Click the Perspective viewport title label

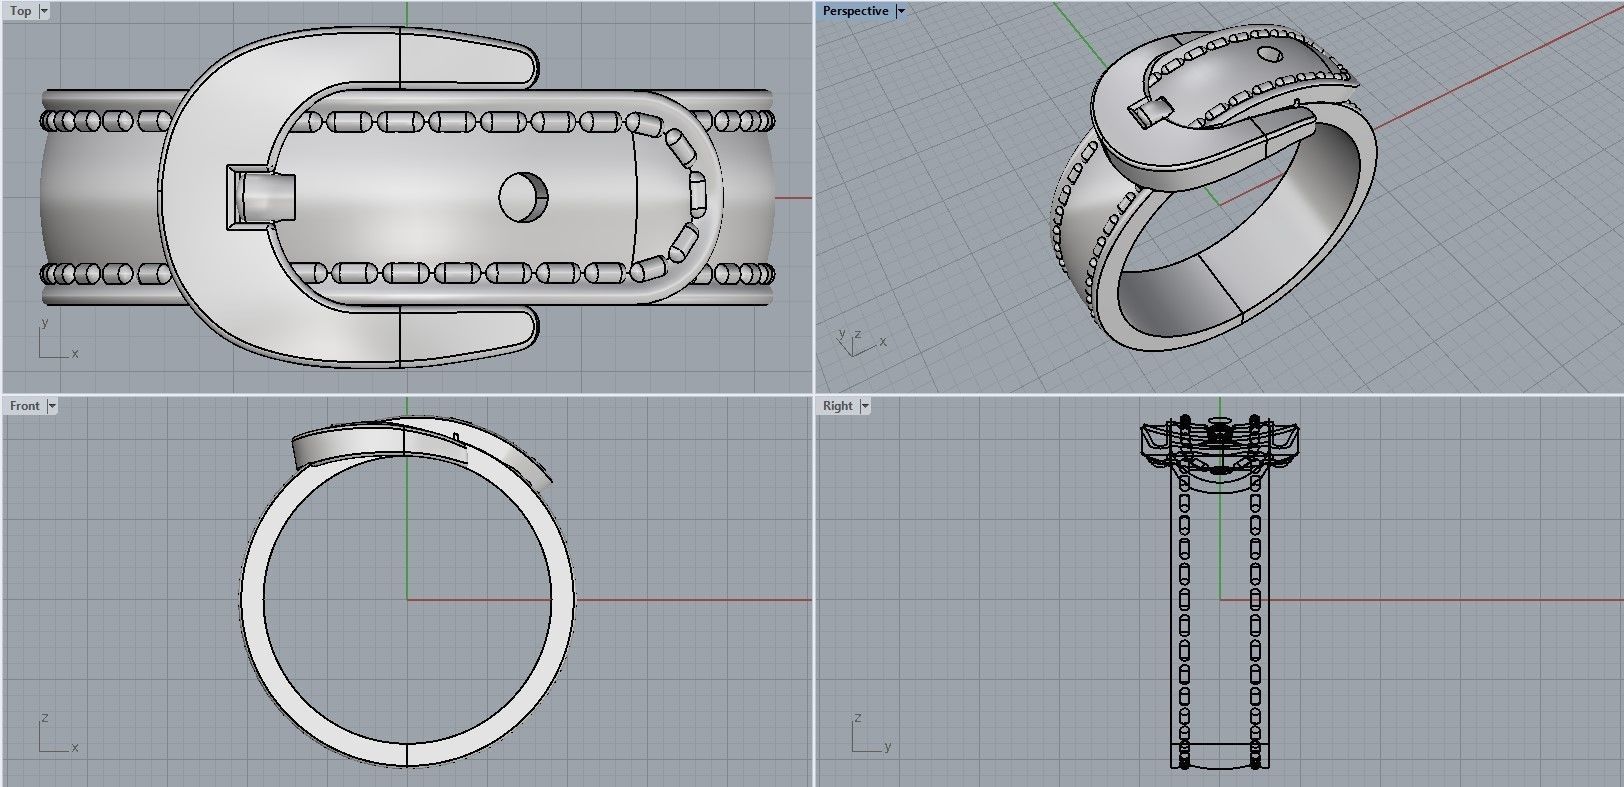[x=855, y=11]
